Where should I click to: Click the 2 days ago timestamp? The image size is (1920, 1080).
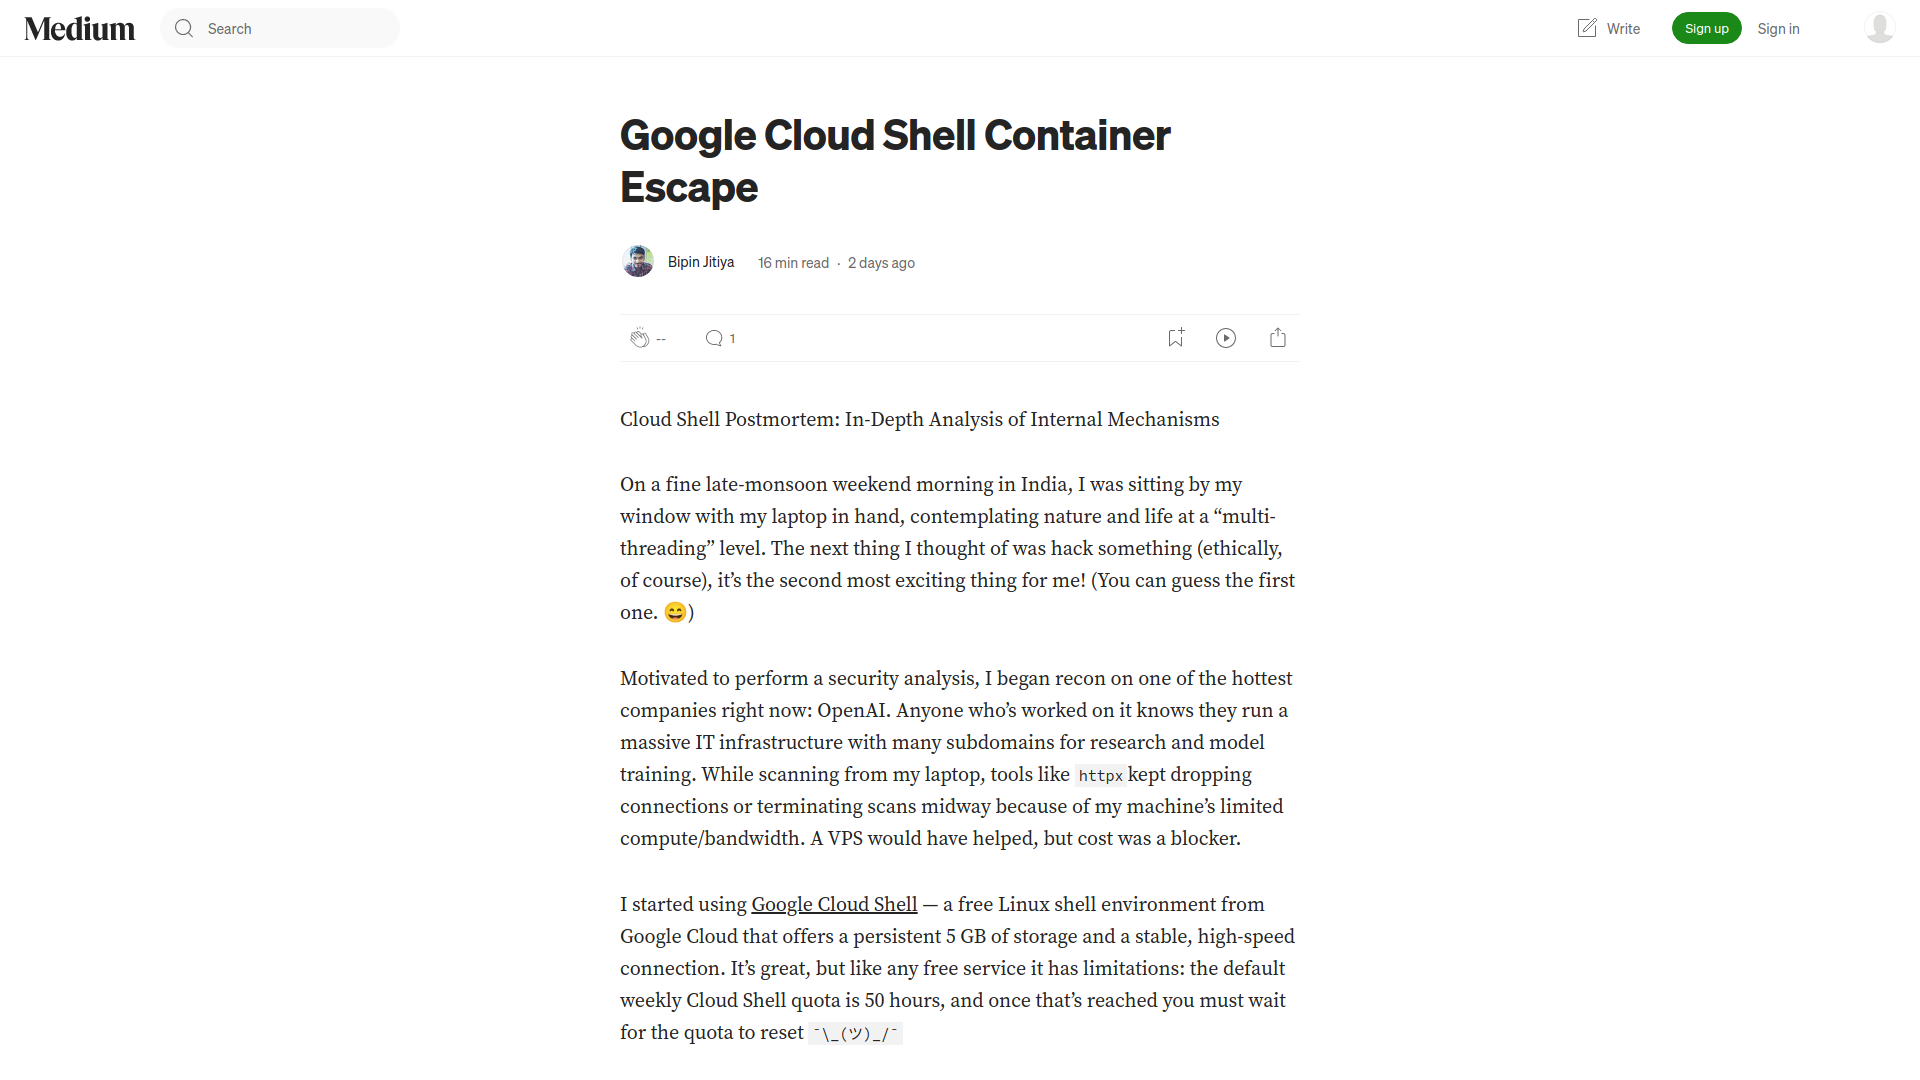coord(881,262)
